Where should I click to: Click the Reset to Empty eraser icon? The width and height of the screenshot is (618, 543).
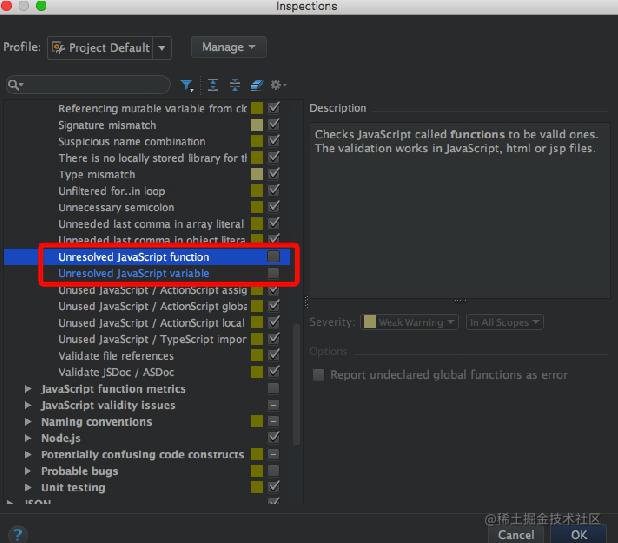(257, 85)
